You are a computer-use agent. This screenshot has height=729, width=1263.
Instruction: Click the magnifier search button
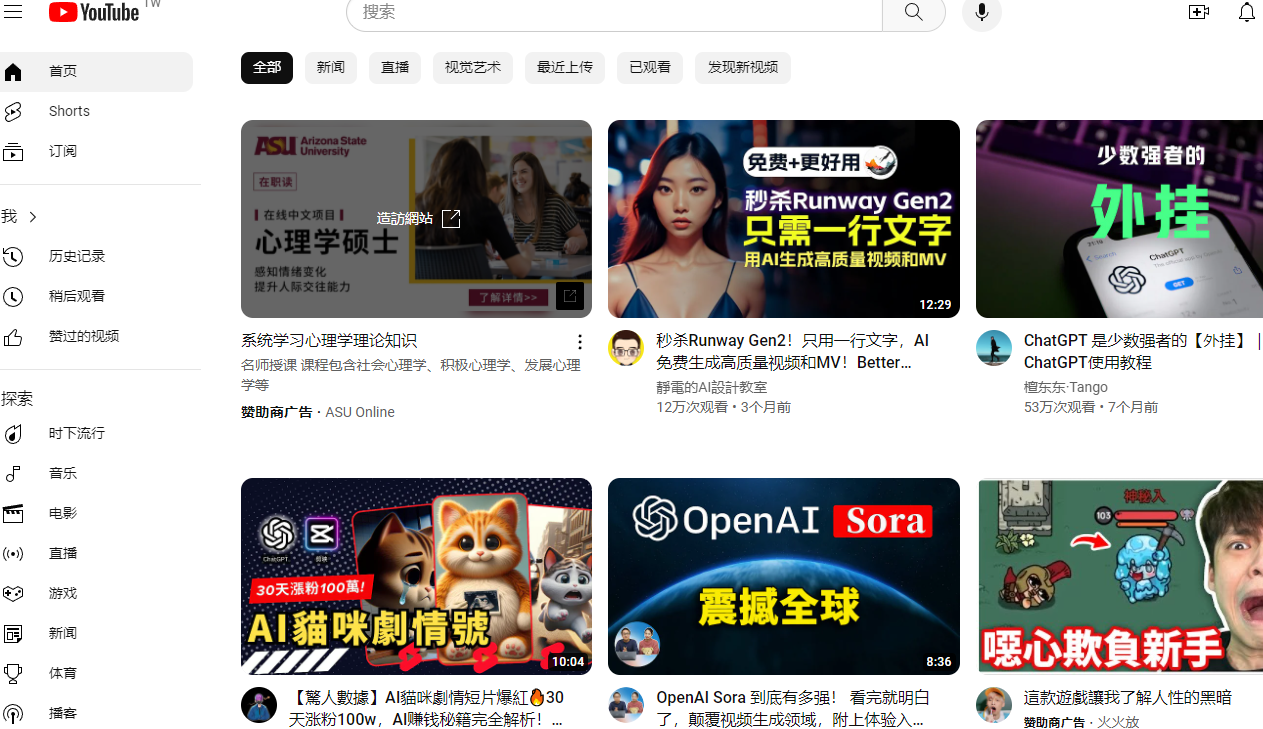pos(913,13)
